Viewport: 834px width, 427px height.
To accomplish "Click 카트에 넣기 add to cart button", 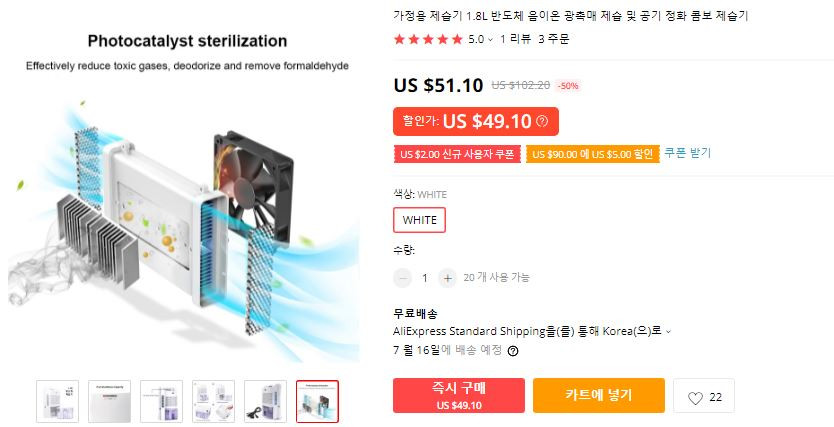I will [x=599, y=396].
